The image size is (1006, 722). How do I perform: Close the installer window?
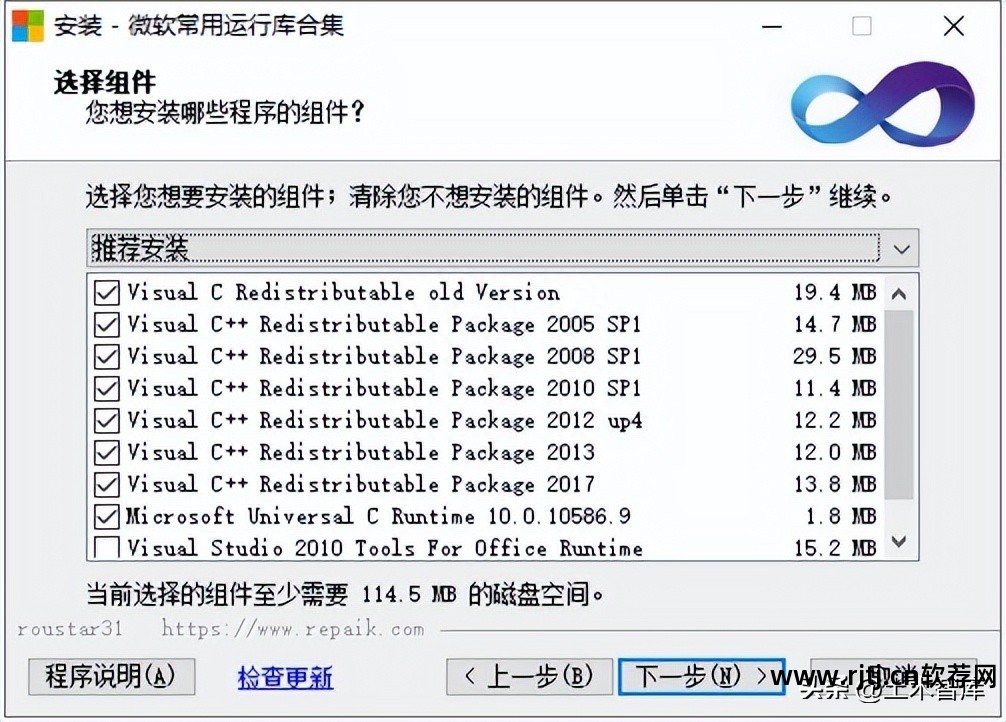click(953, 26)
